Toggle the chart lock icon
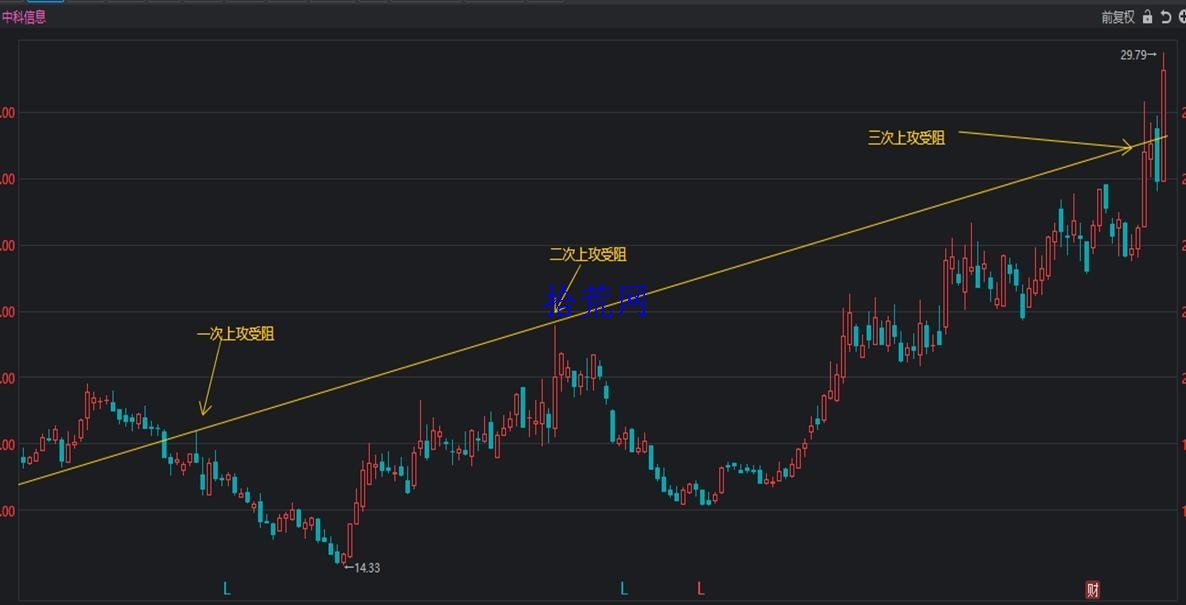This screenshot has height=605, width=1186. point(1147,17)
